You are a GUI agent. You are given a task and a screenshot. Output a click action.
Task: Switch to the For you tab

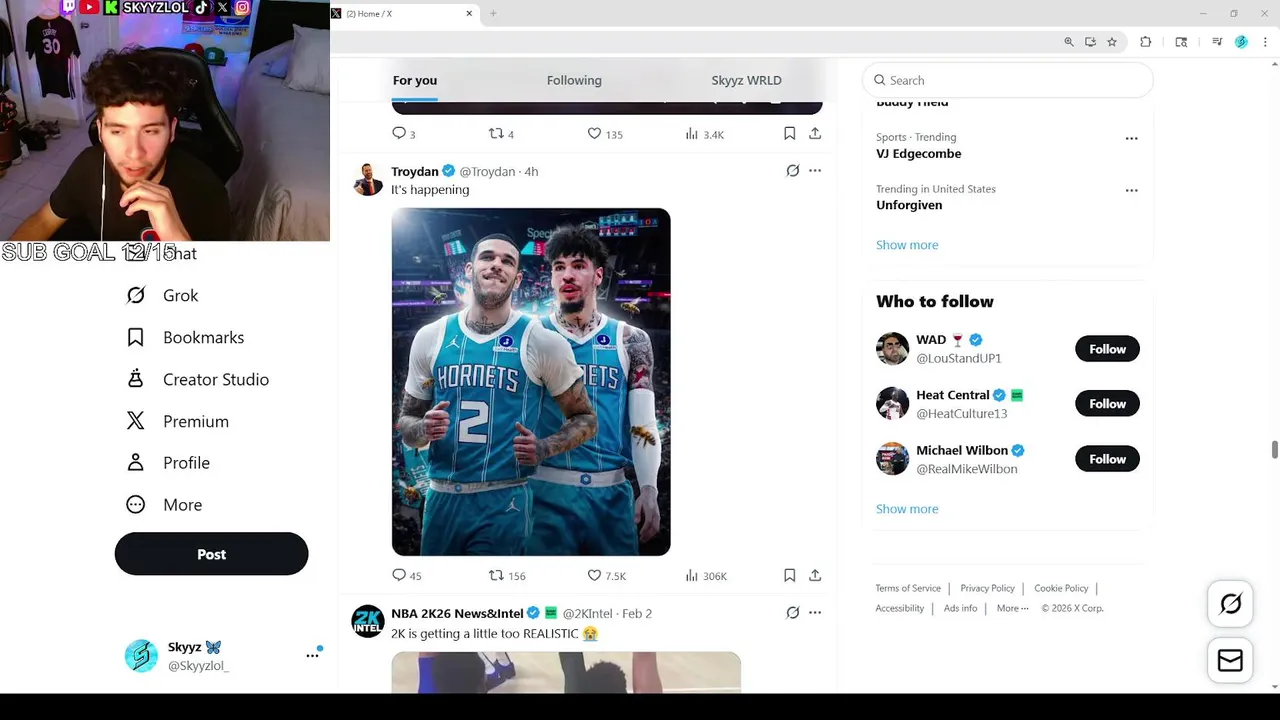415,80
